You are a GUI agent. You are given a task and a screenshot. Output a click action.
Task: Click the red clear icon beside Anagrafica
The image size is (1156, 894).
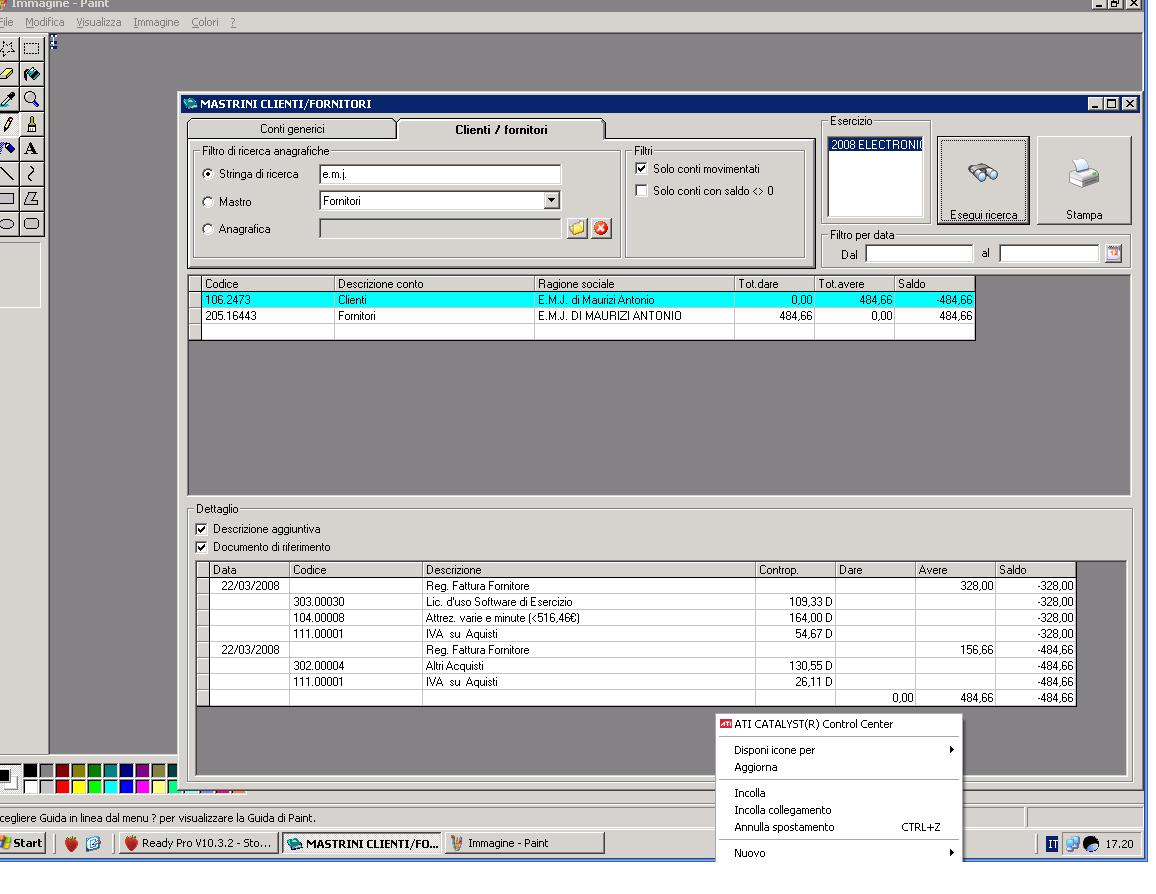click(600, 229)
